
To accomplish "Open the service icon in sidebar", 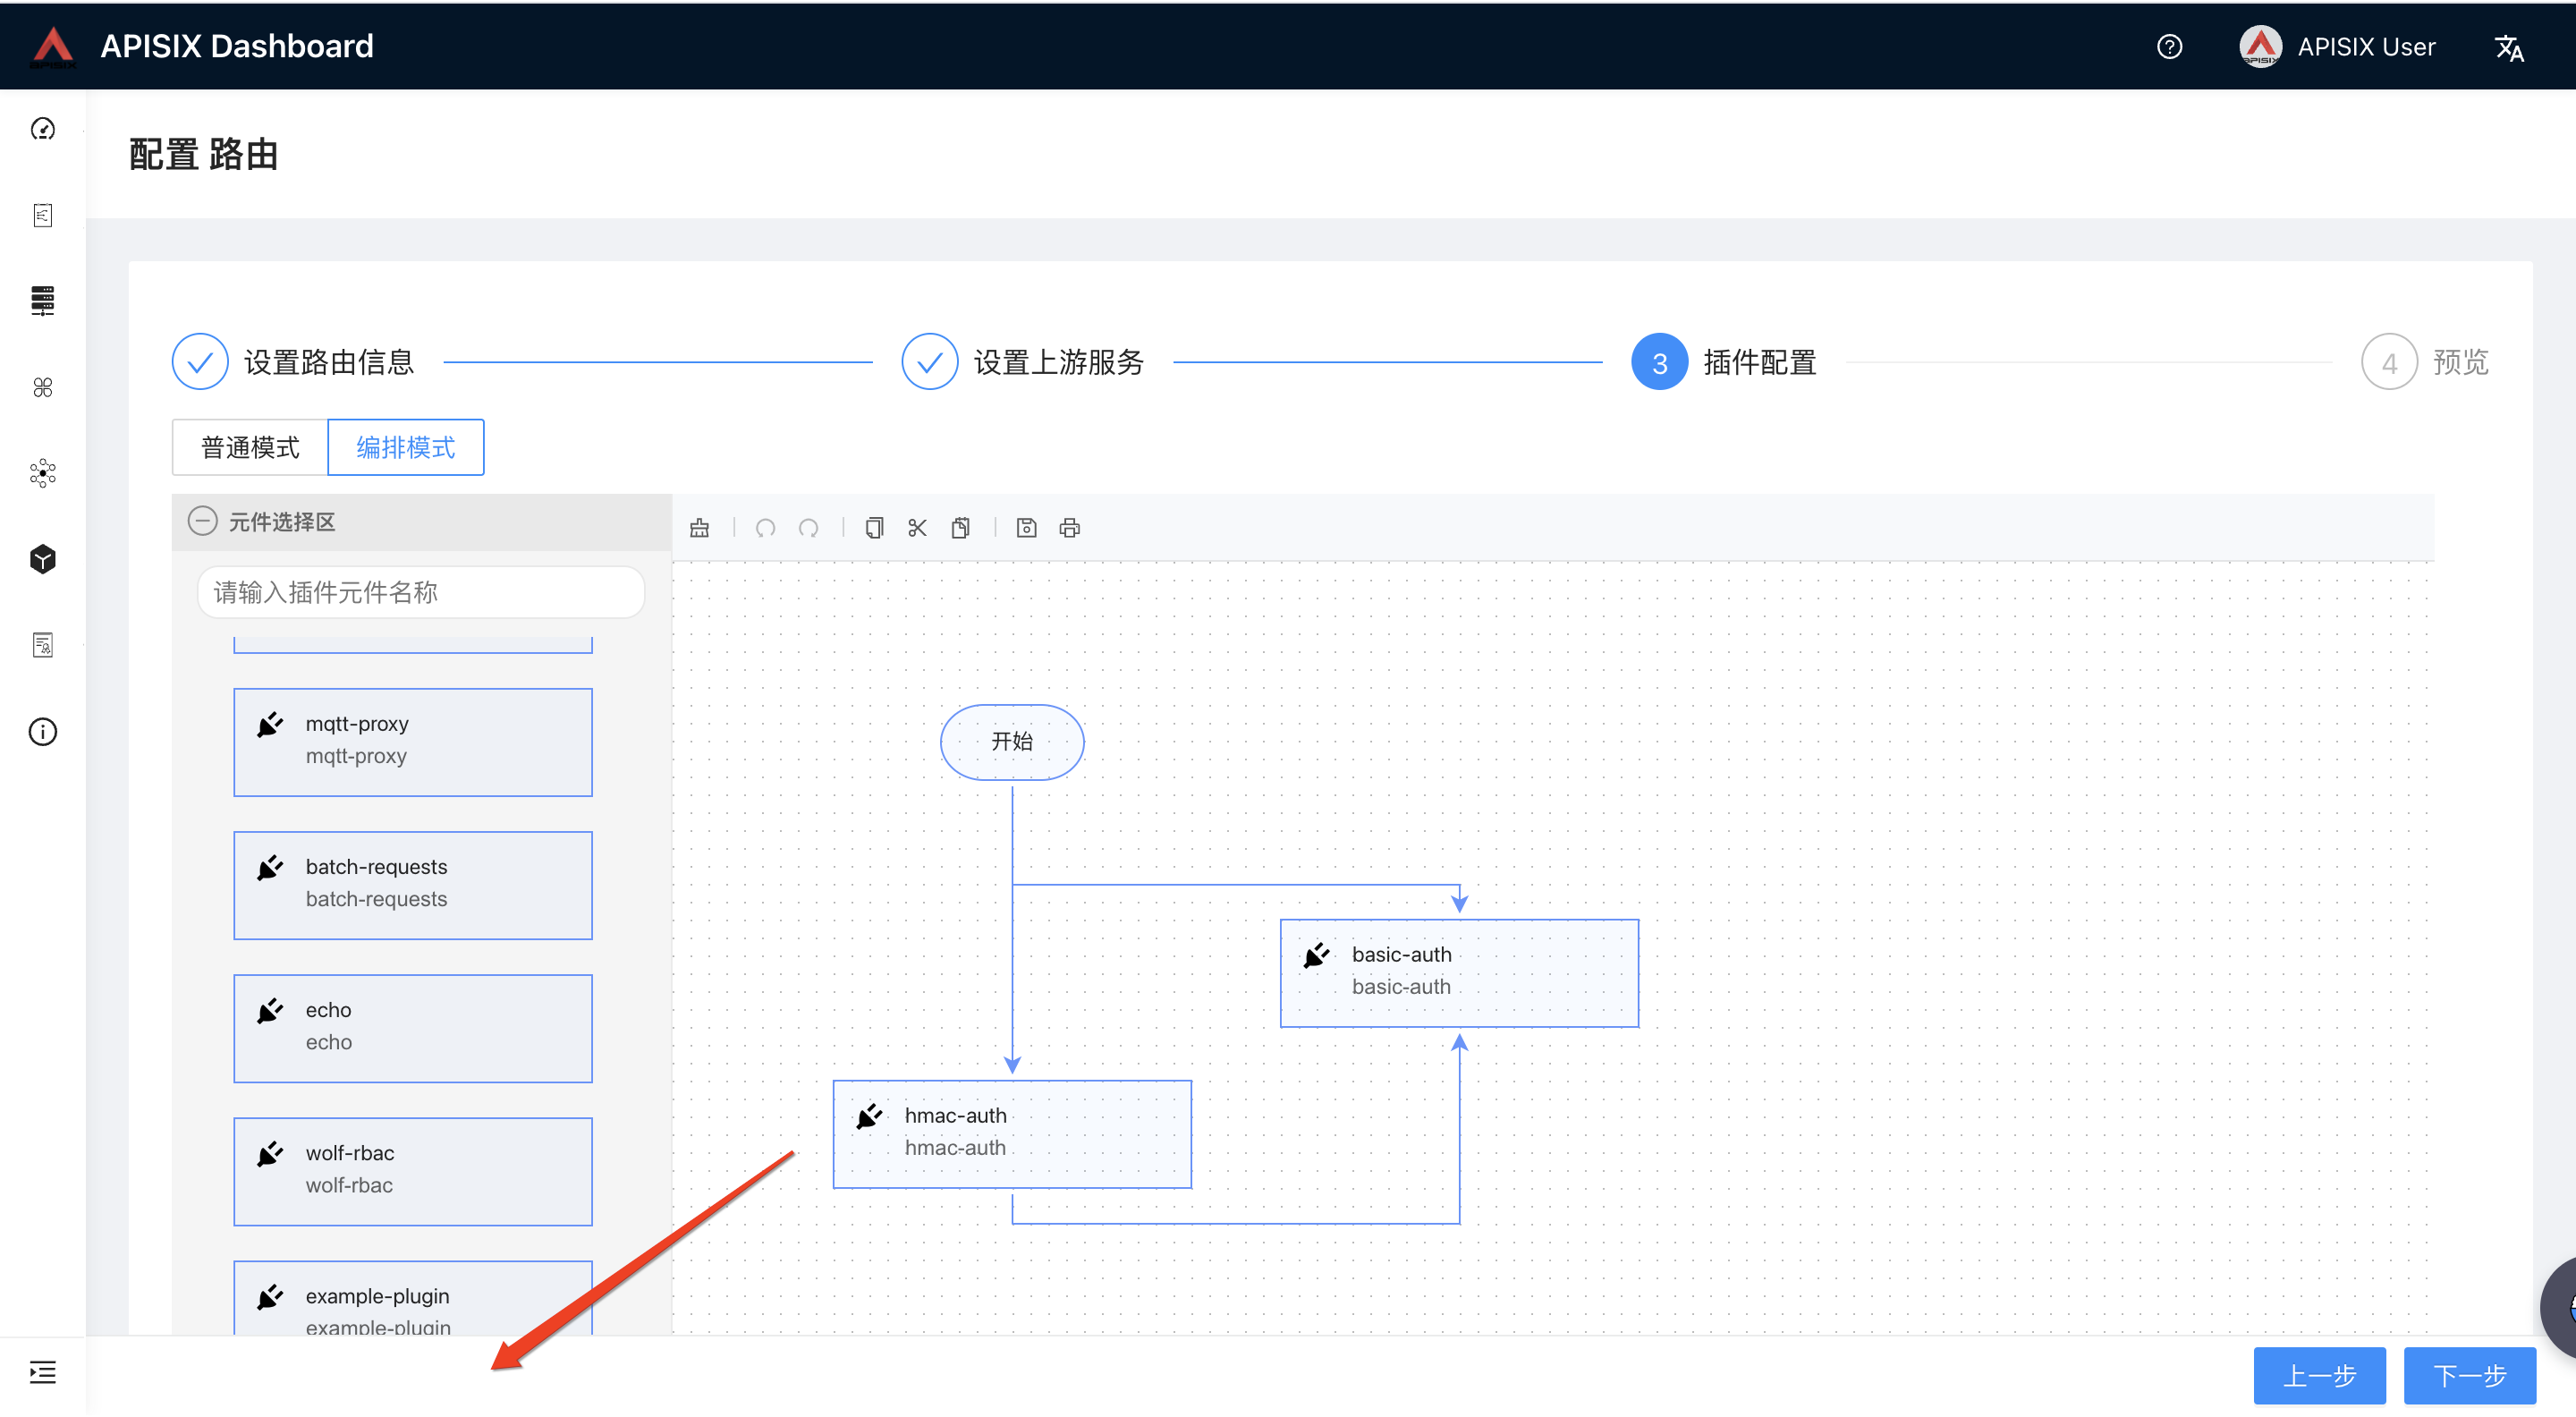I will (43, 387).
